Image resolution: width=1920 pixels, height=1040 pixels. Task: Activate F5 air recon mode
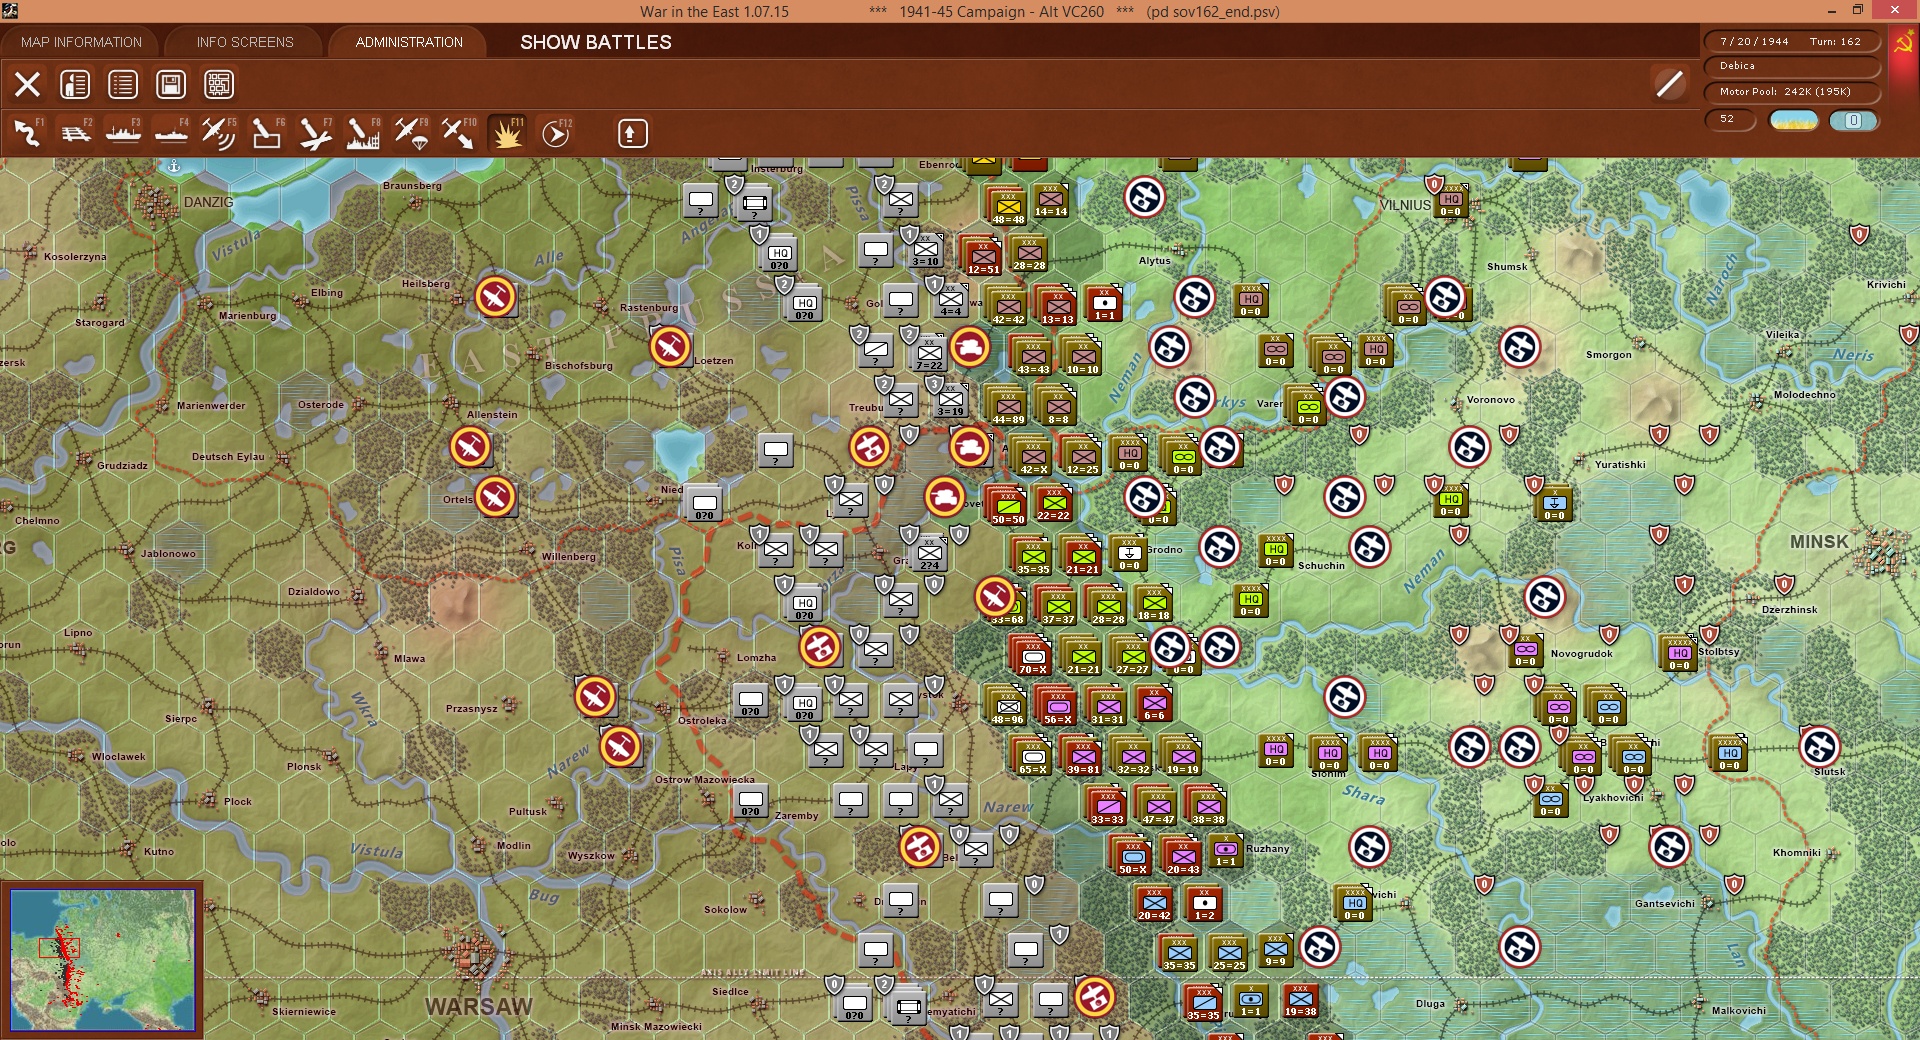tap(219, 133)
